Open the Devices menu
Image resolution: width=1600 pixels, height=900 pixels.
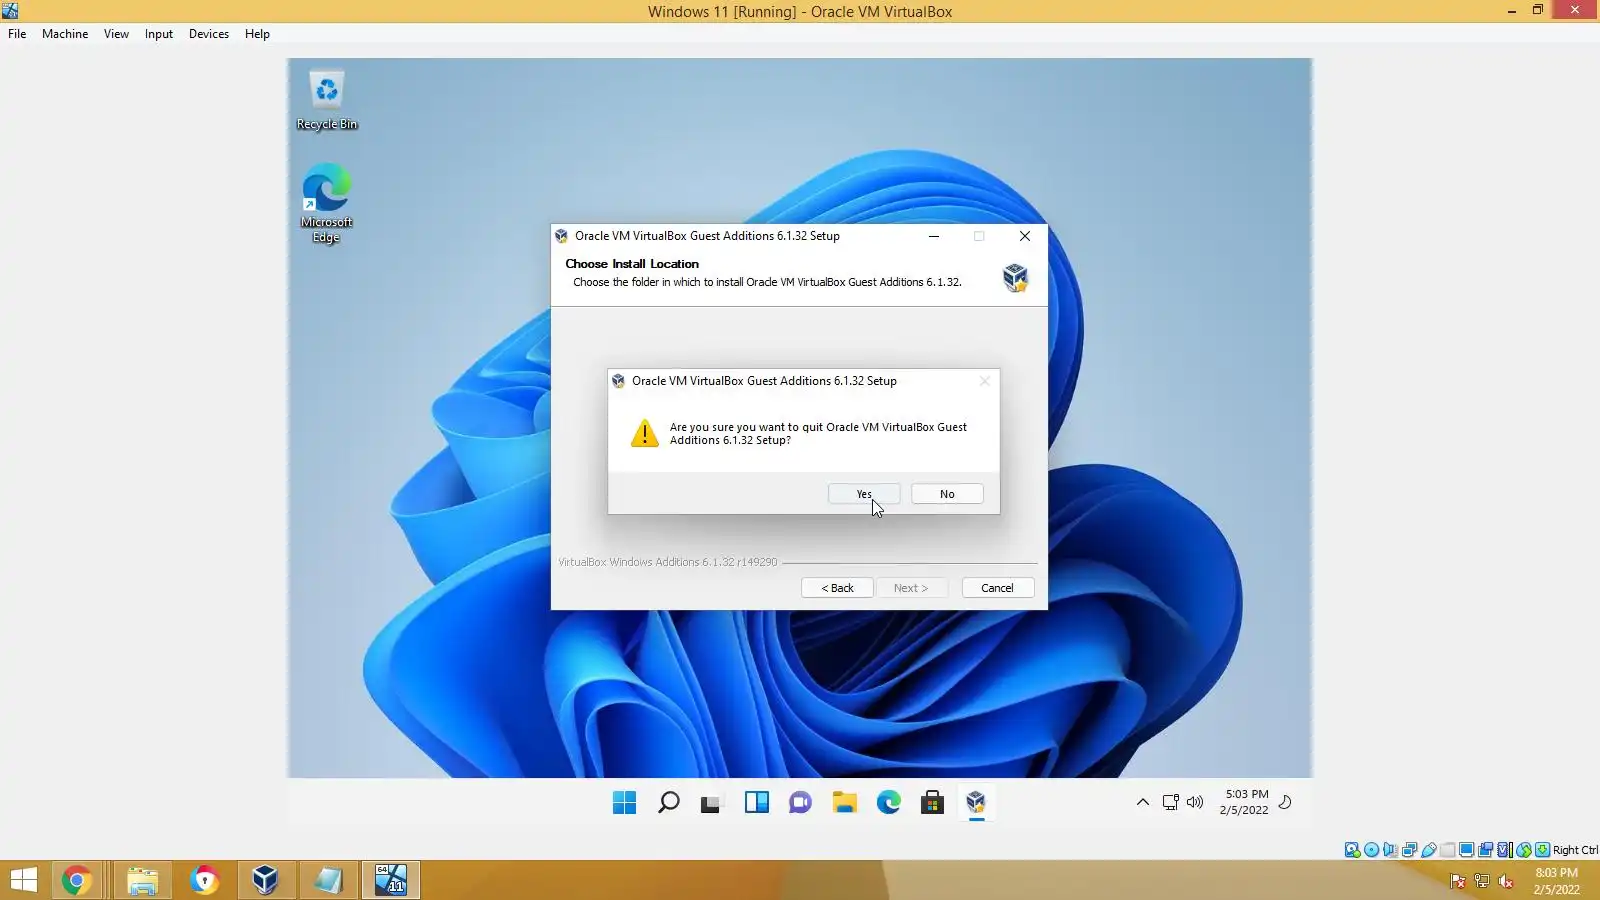(x=209, y=34)
